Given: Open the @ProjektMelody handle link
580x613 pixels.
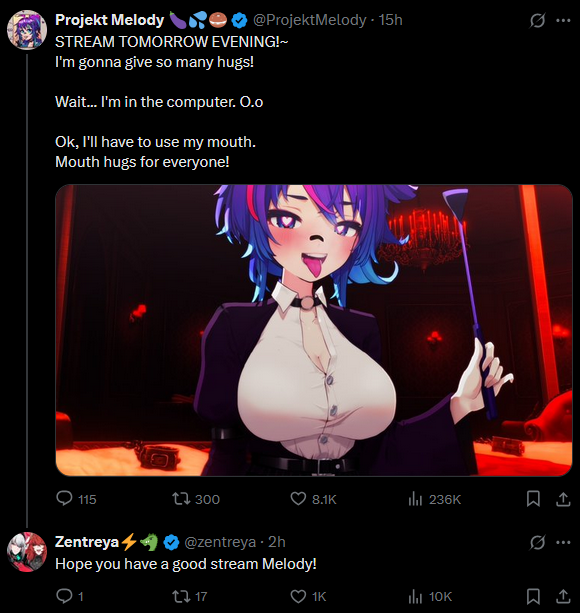Looking at the screenshot, I should (x=310, y=20).
